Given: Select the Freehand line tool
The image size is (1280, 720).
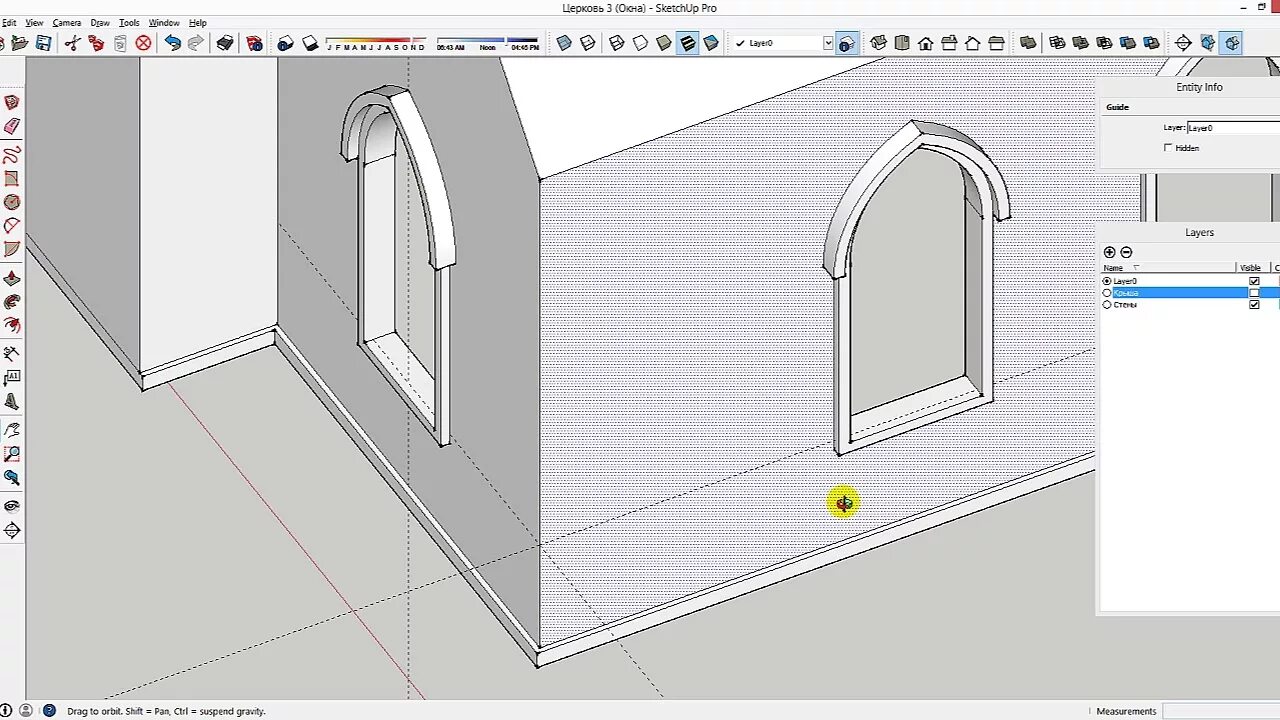Looking at the screenshot, I should pos(12,156).
